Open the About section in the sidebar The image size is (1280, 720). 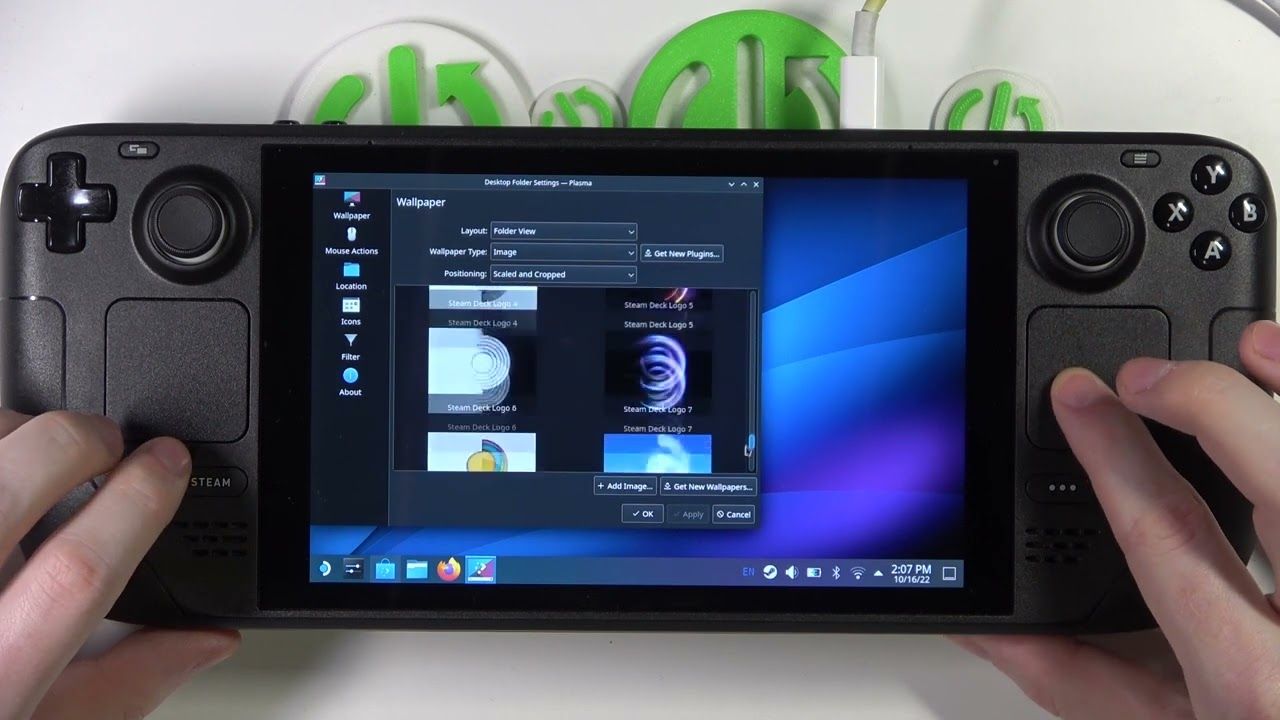pos(350,382)
